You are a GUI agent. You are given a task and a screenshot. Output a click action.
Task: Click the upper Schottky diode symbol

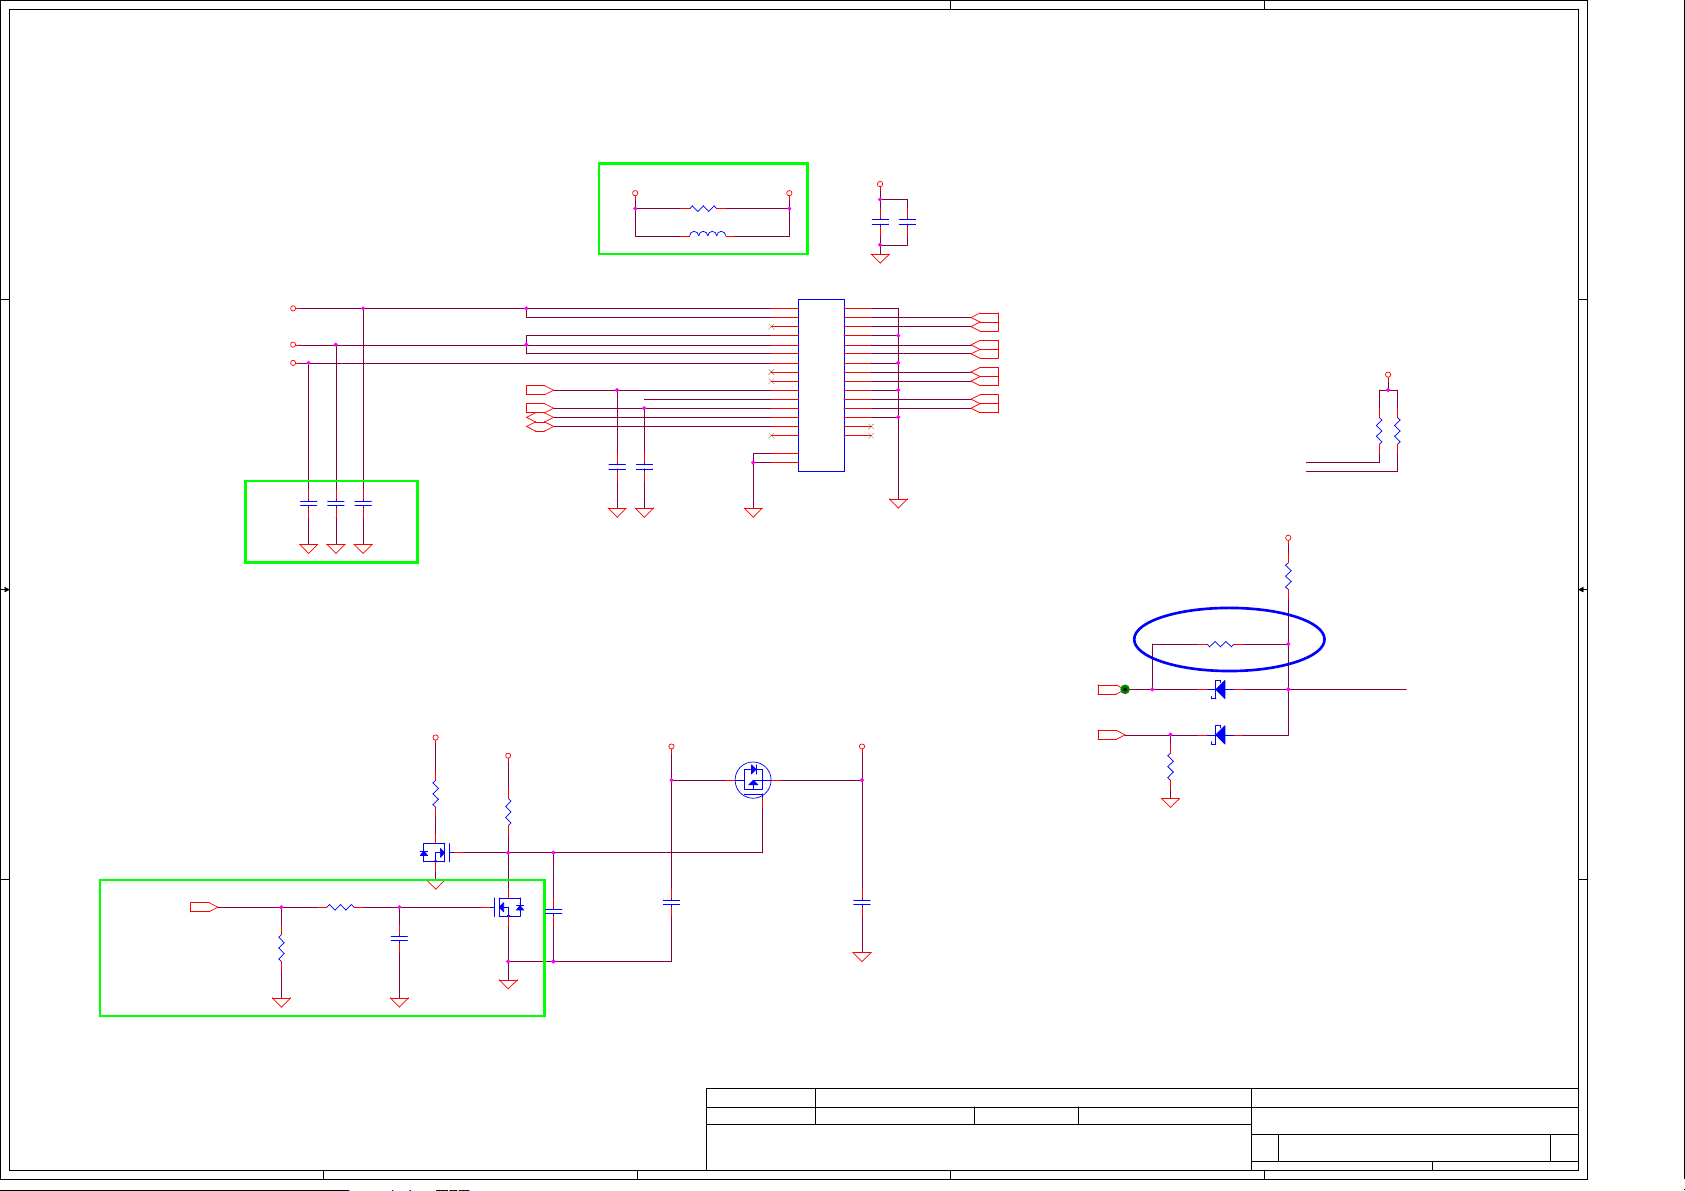pos(1219,689)
